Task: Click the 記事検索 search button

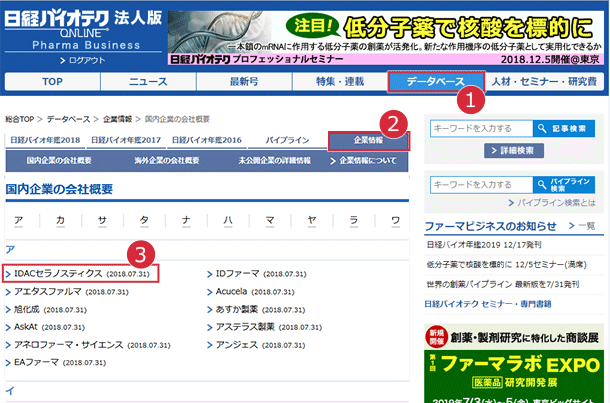Action: pos(564,129)
